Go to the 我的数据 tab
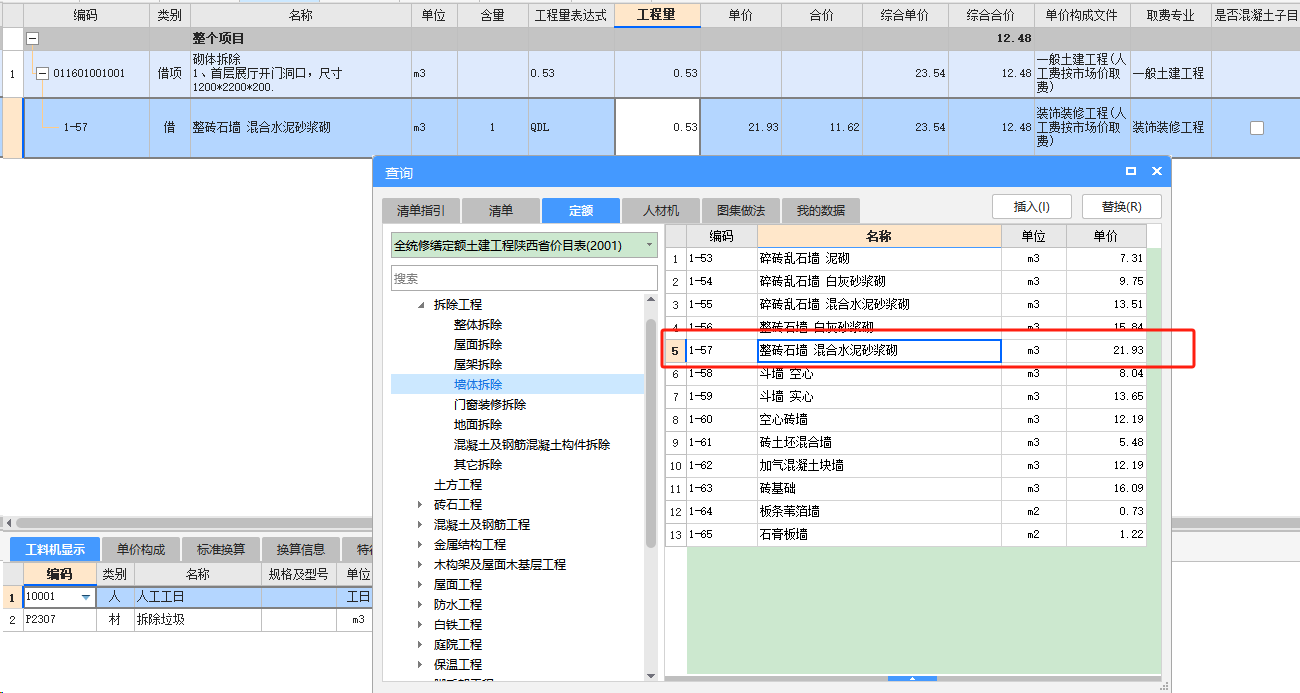Viewport: 1300px width, 693px height. point(820,210)
